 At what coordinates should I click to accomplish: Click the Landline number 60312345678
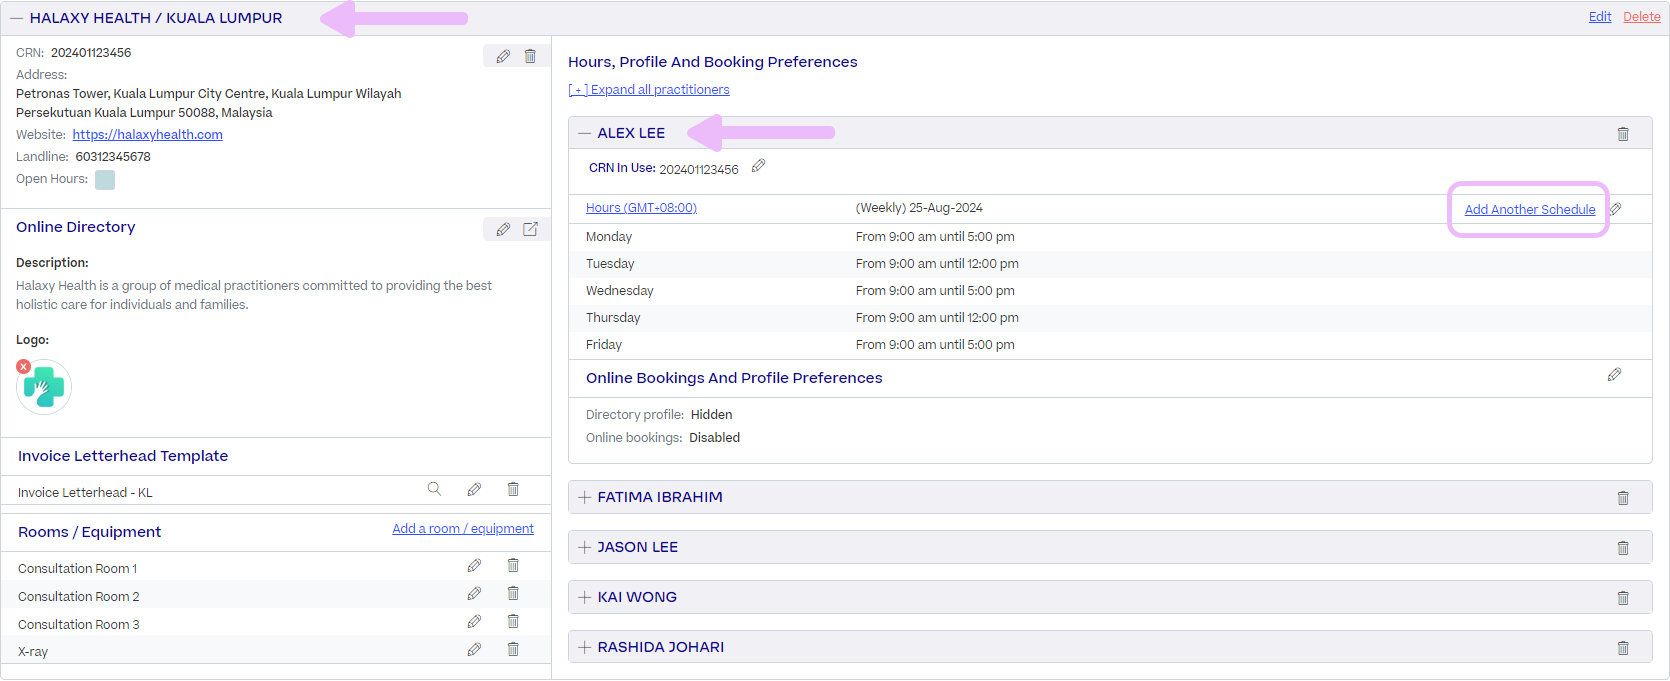pyautogui.click(x=113, y=157)
